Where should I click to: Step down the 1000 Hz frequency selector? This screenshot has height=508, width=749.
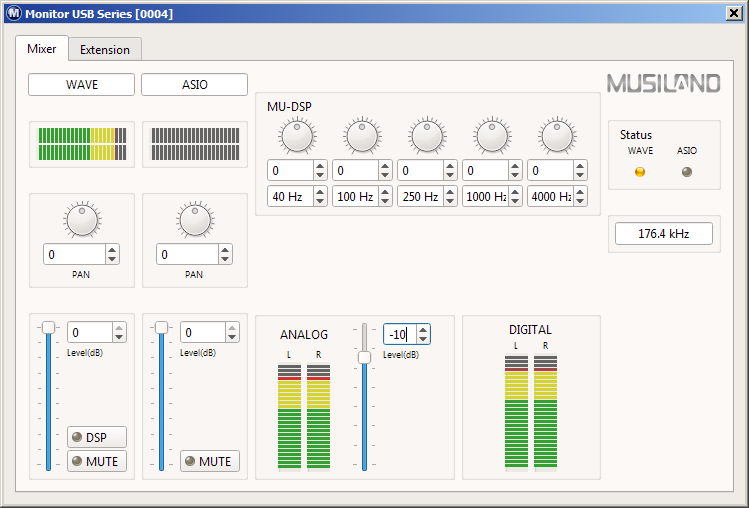coord(515,201)
